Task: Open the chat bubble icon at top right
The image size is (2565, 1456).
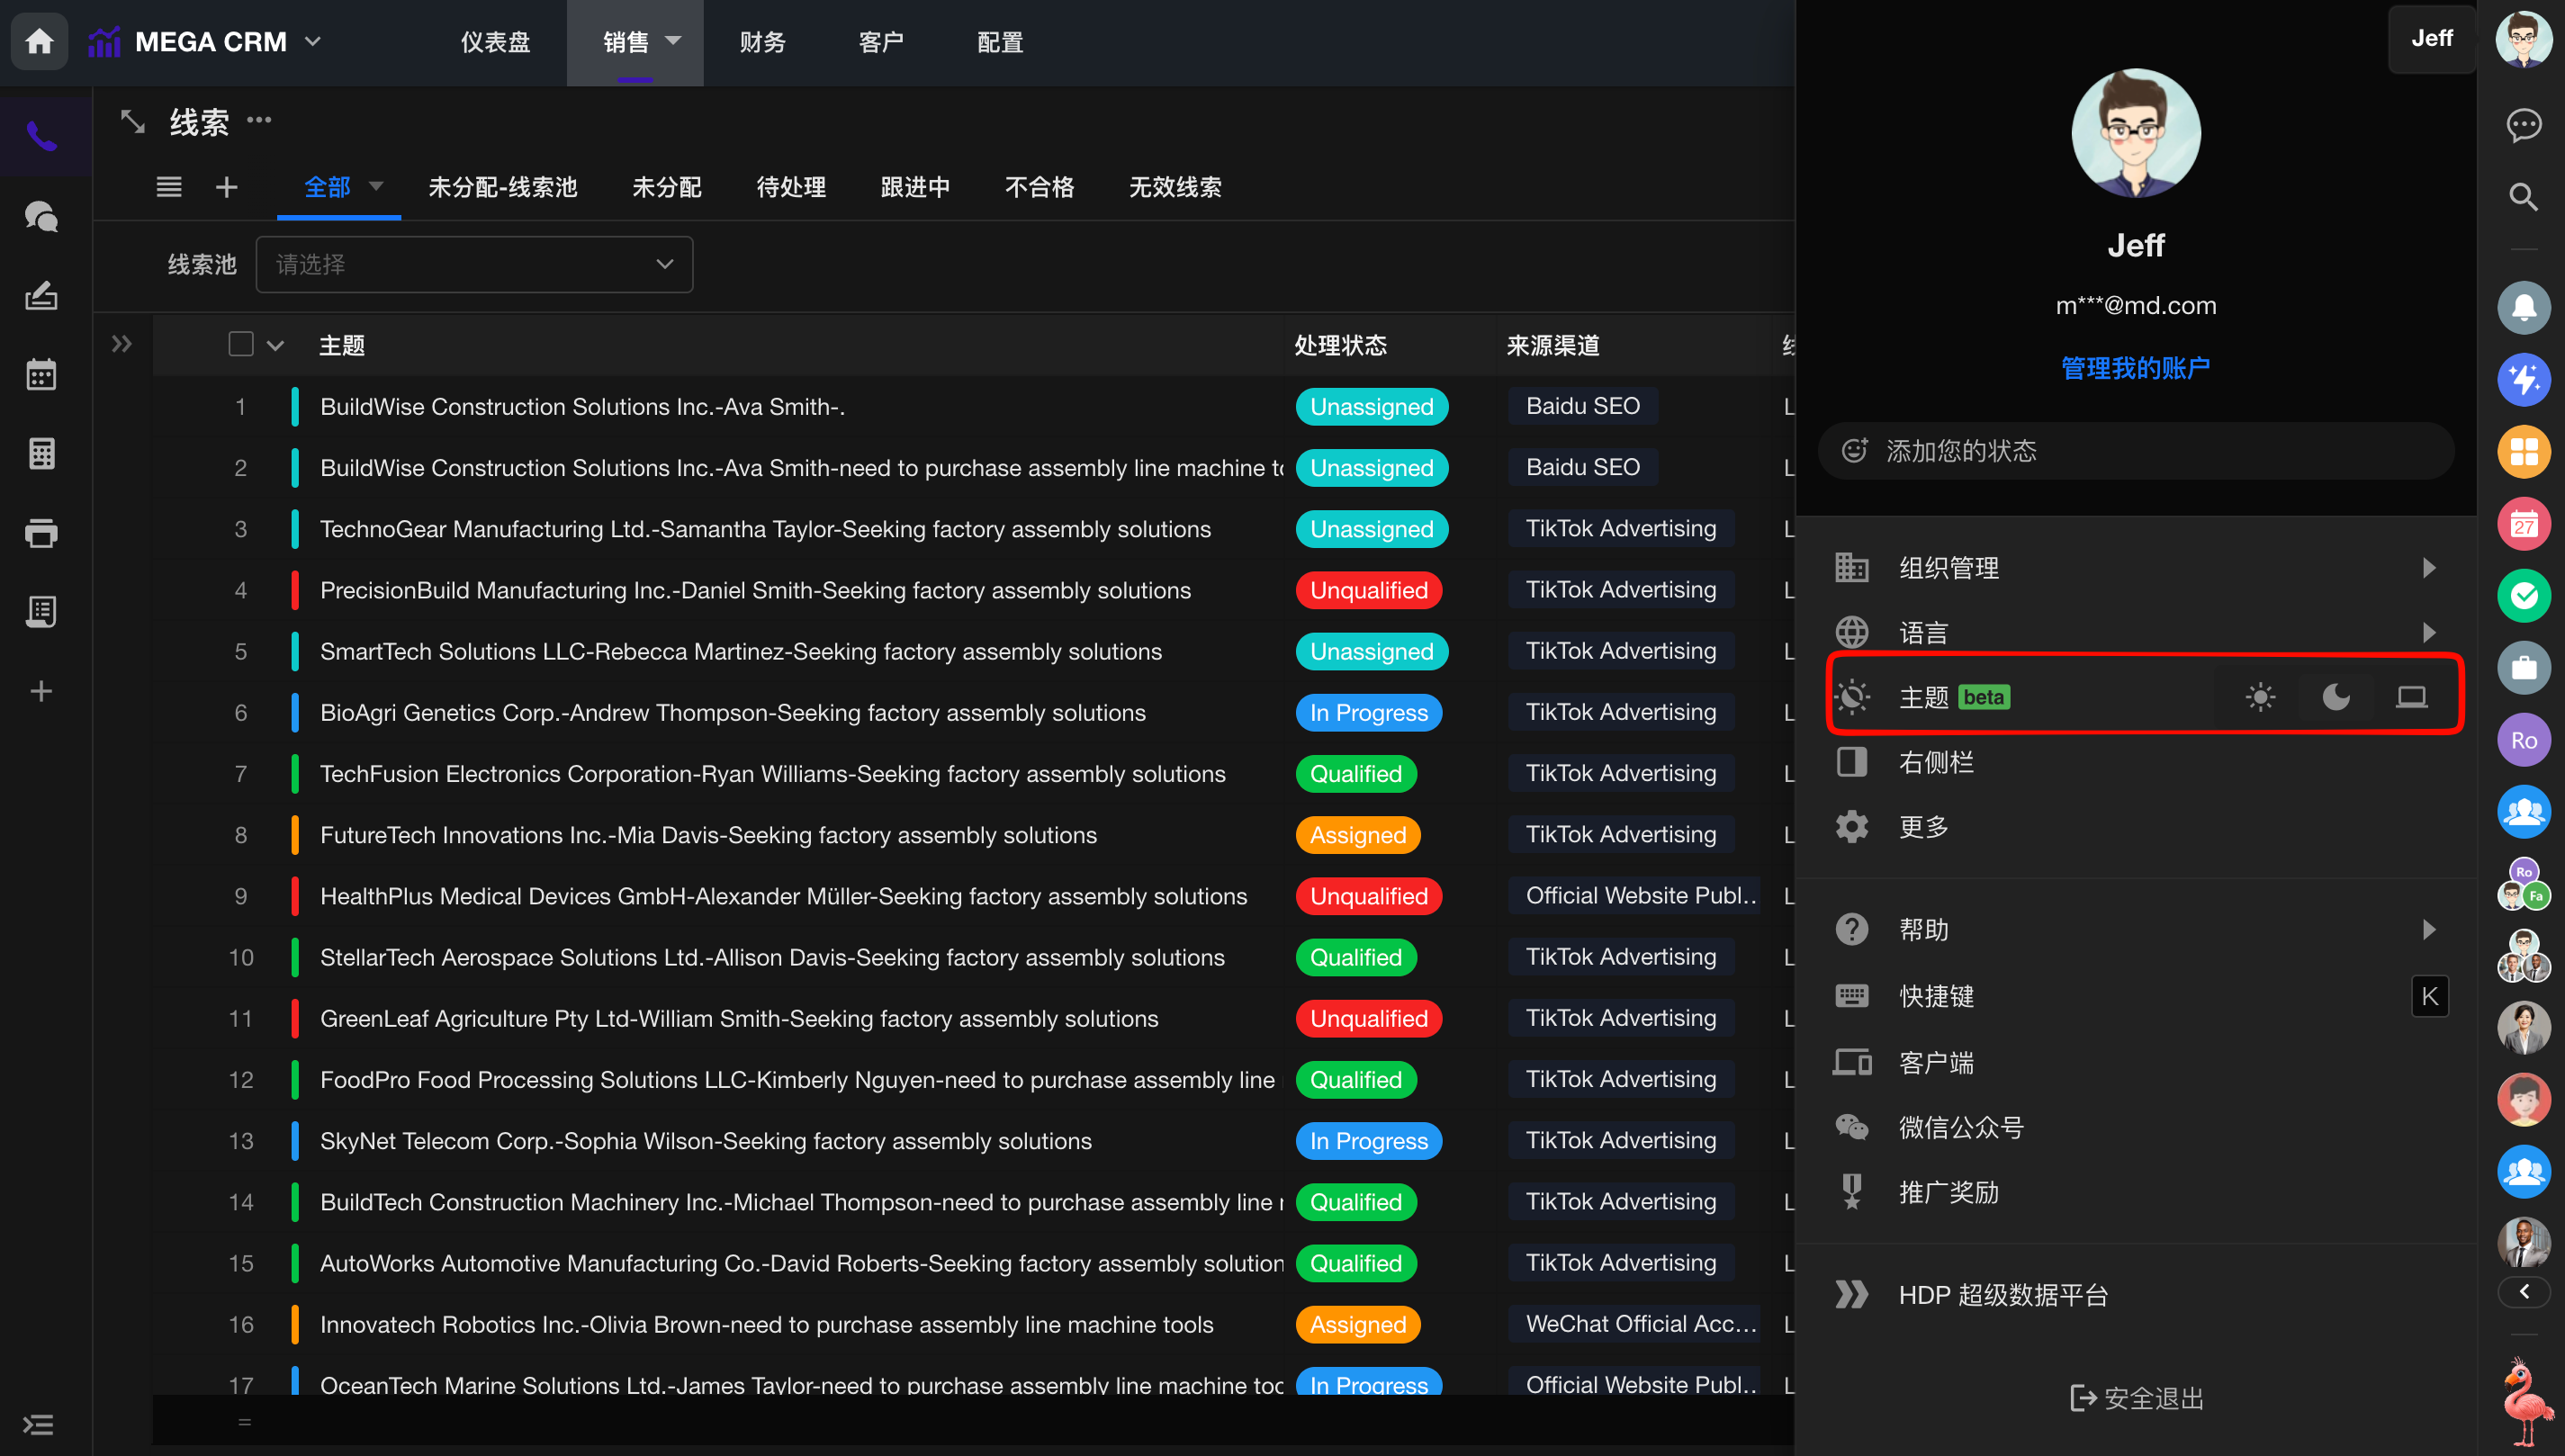Action: (2523, 125)
